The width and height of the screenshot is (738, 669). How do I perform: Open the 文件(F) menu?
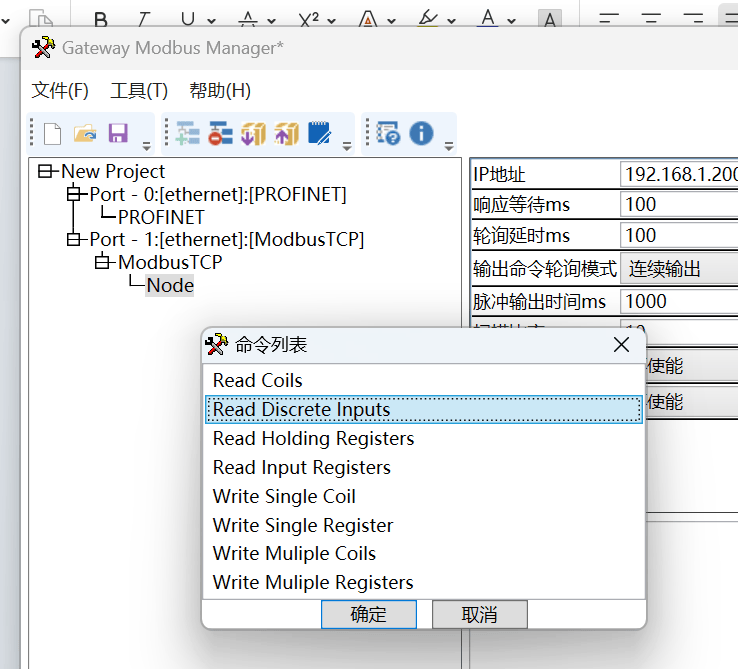tap(60, 90)
